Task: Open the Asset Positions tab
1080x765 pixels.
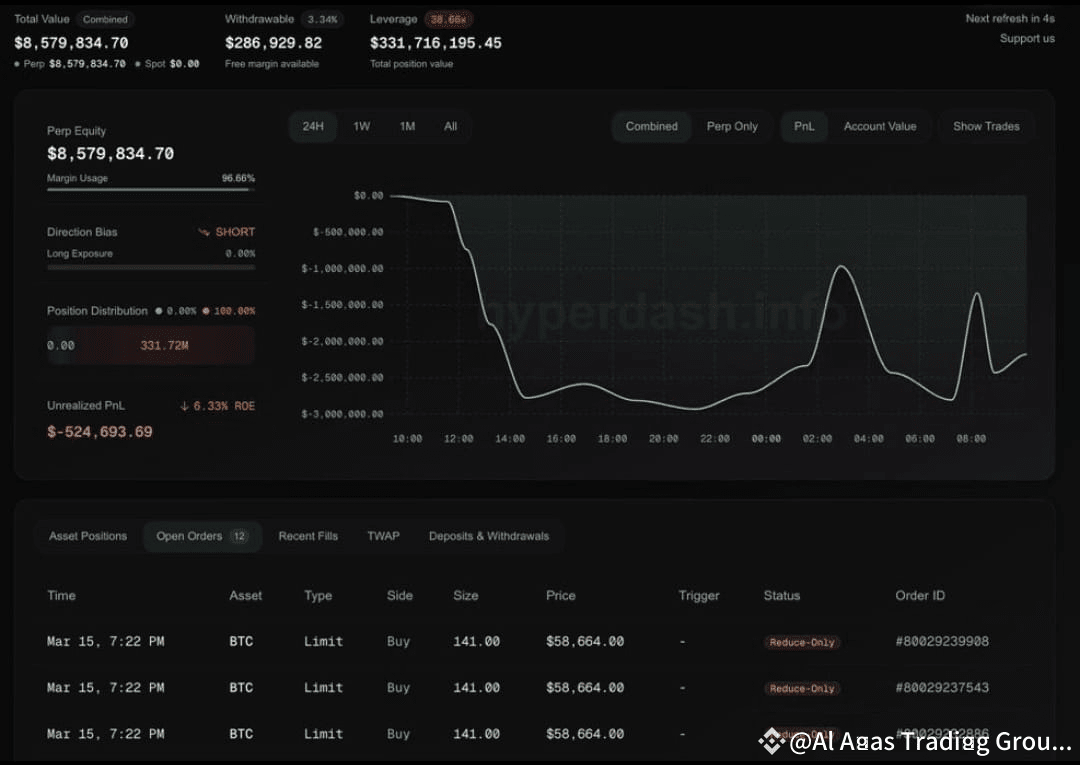Action: tap(88, 536)
